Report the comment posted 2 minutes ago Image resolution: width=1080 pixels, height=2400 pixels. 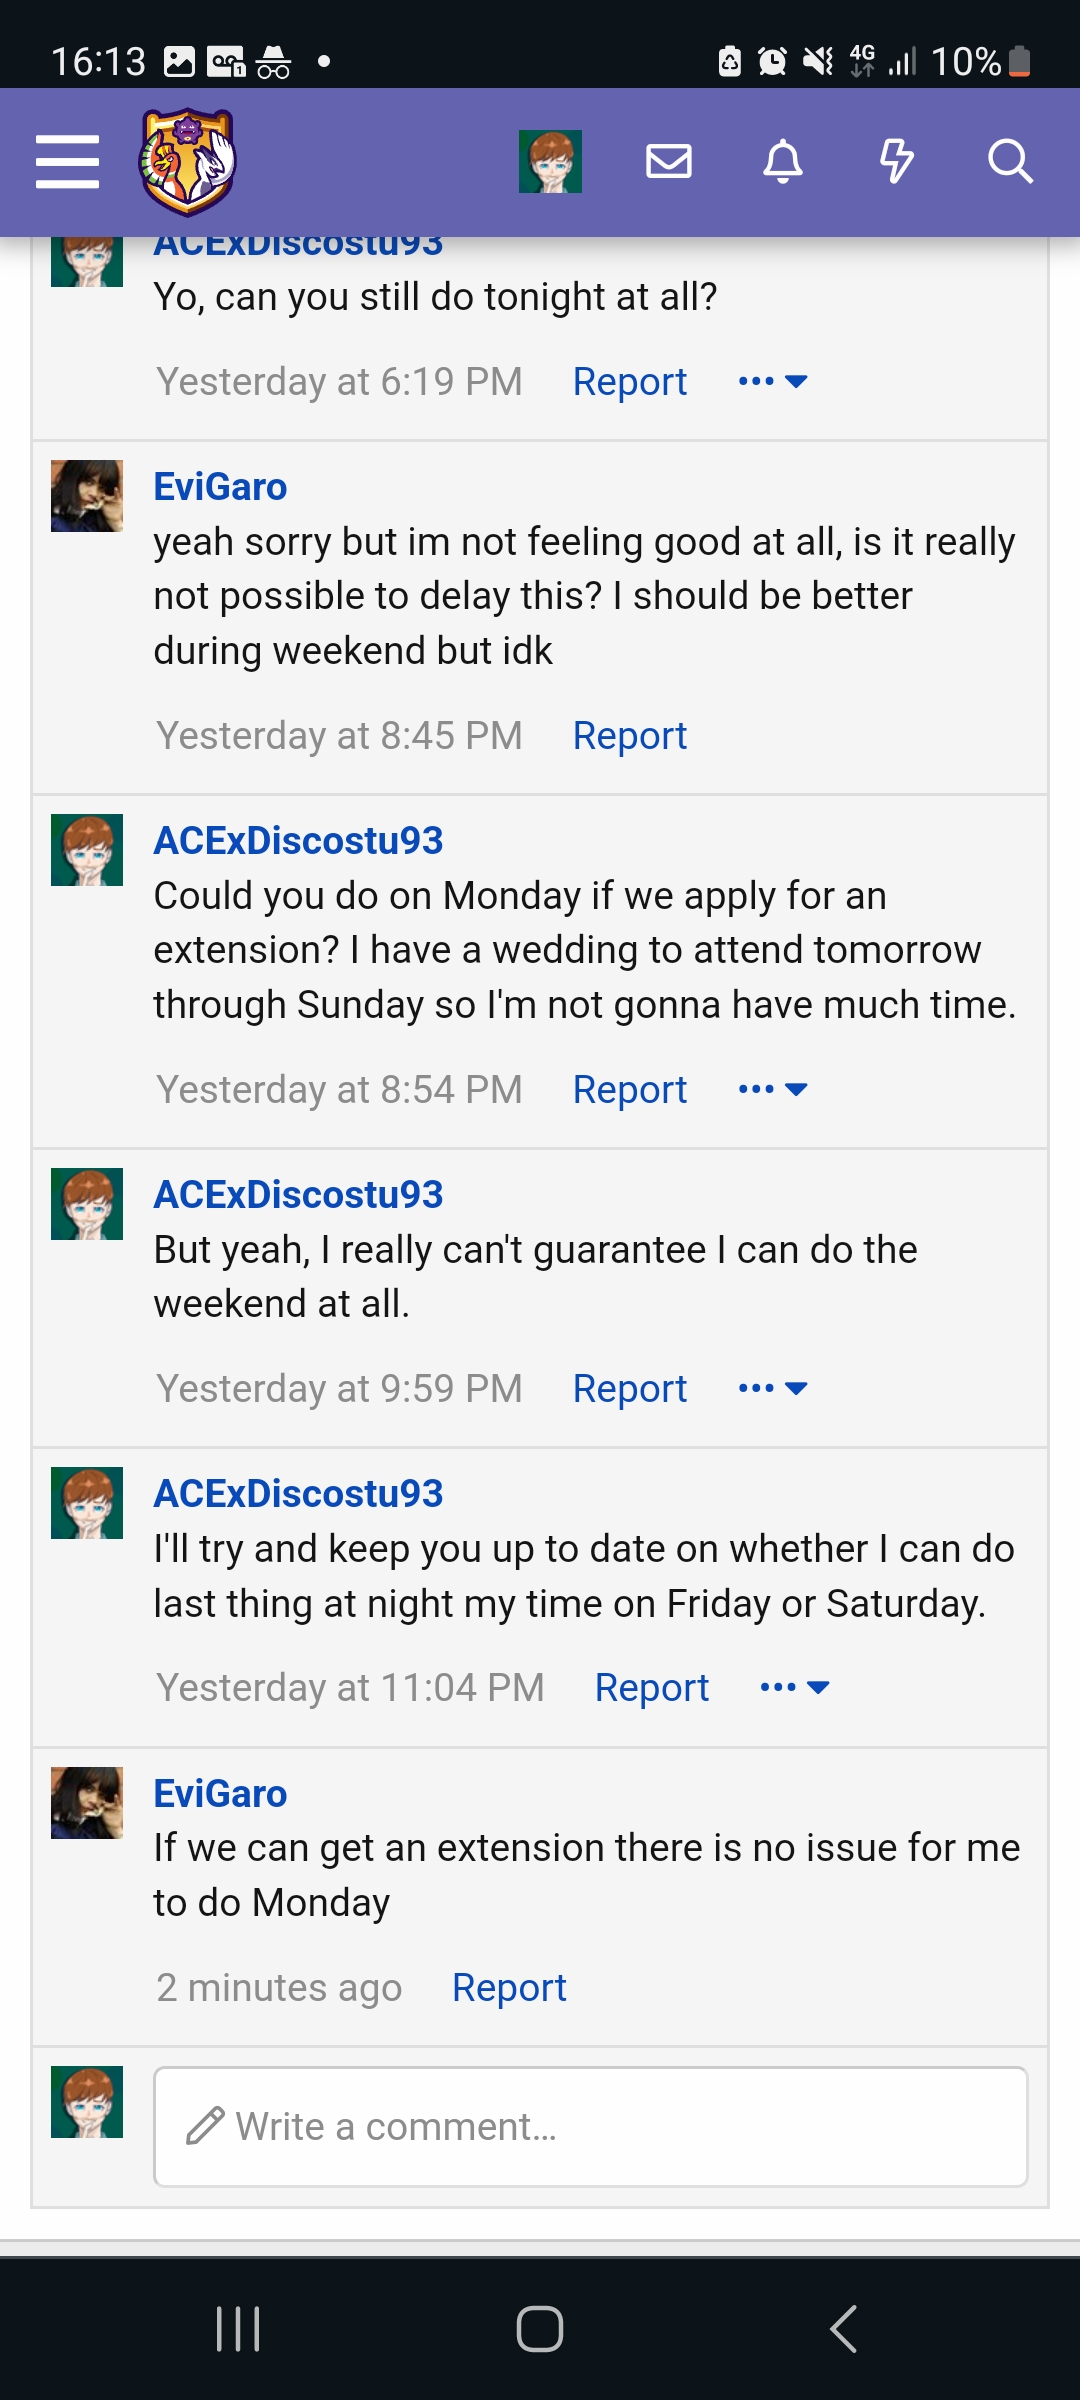509,1988
